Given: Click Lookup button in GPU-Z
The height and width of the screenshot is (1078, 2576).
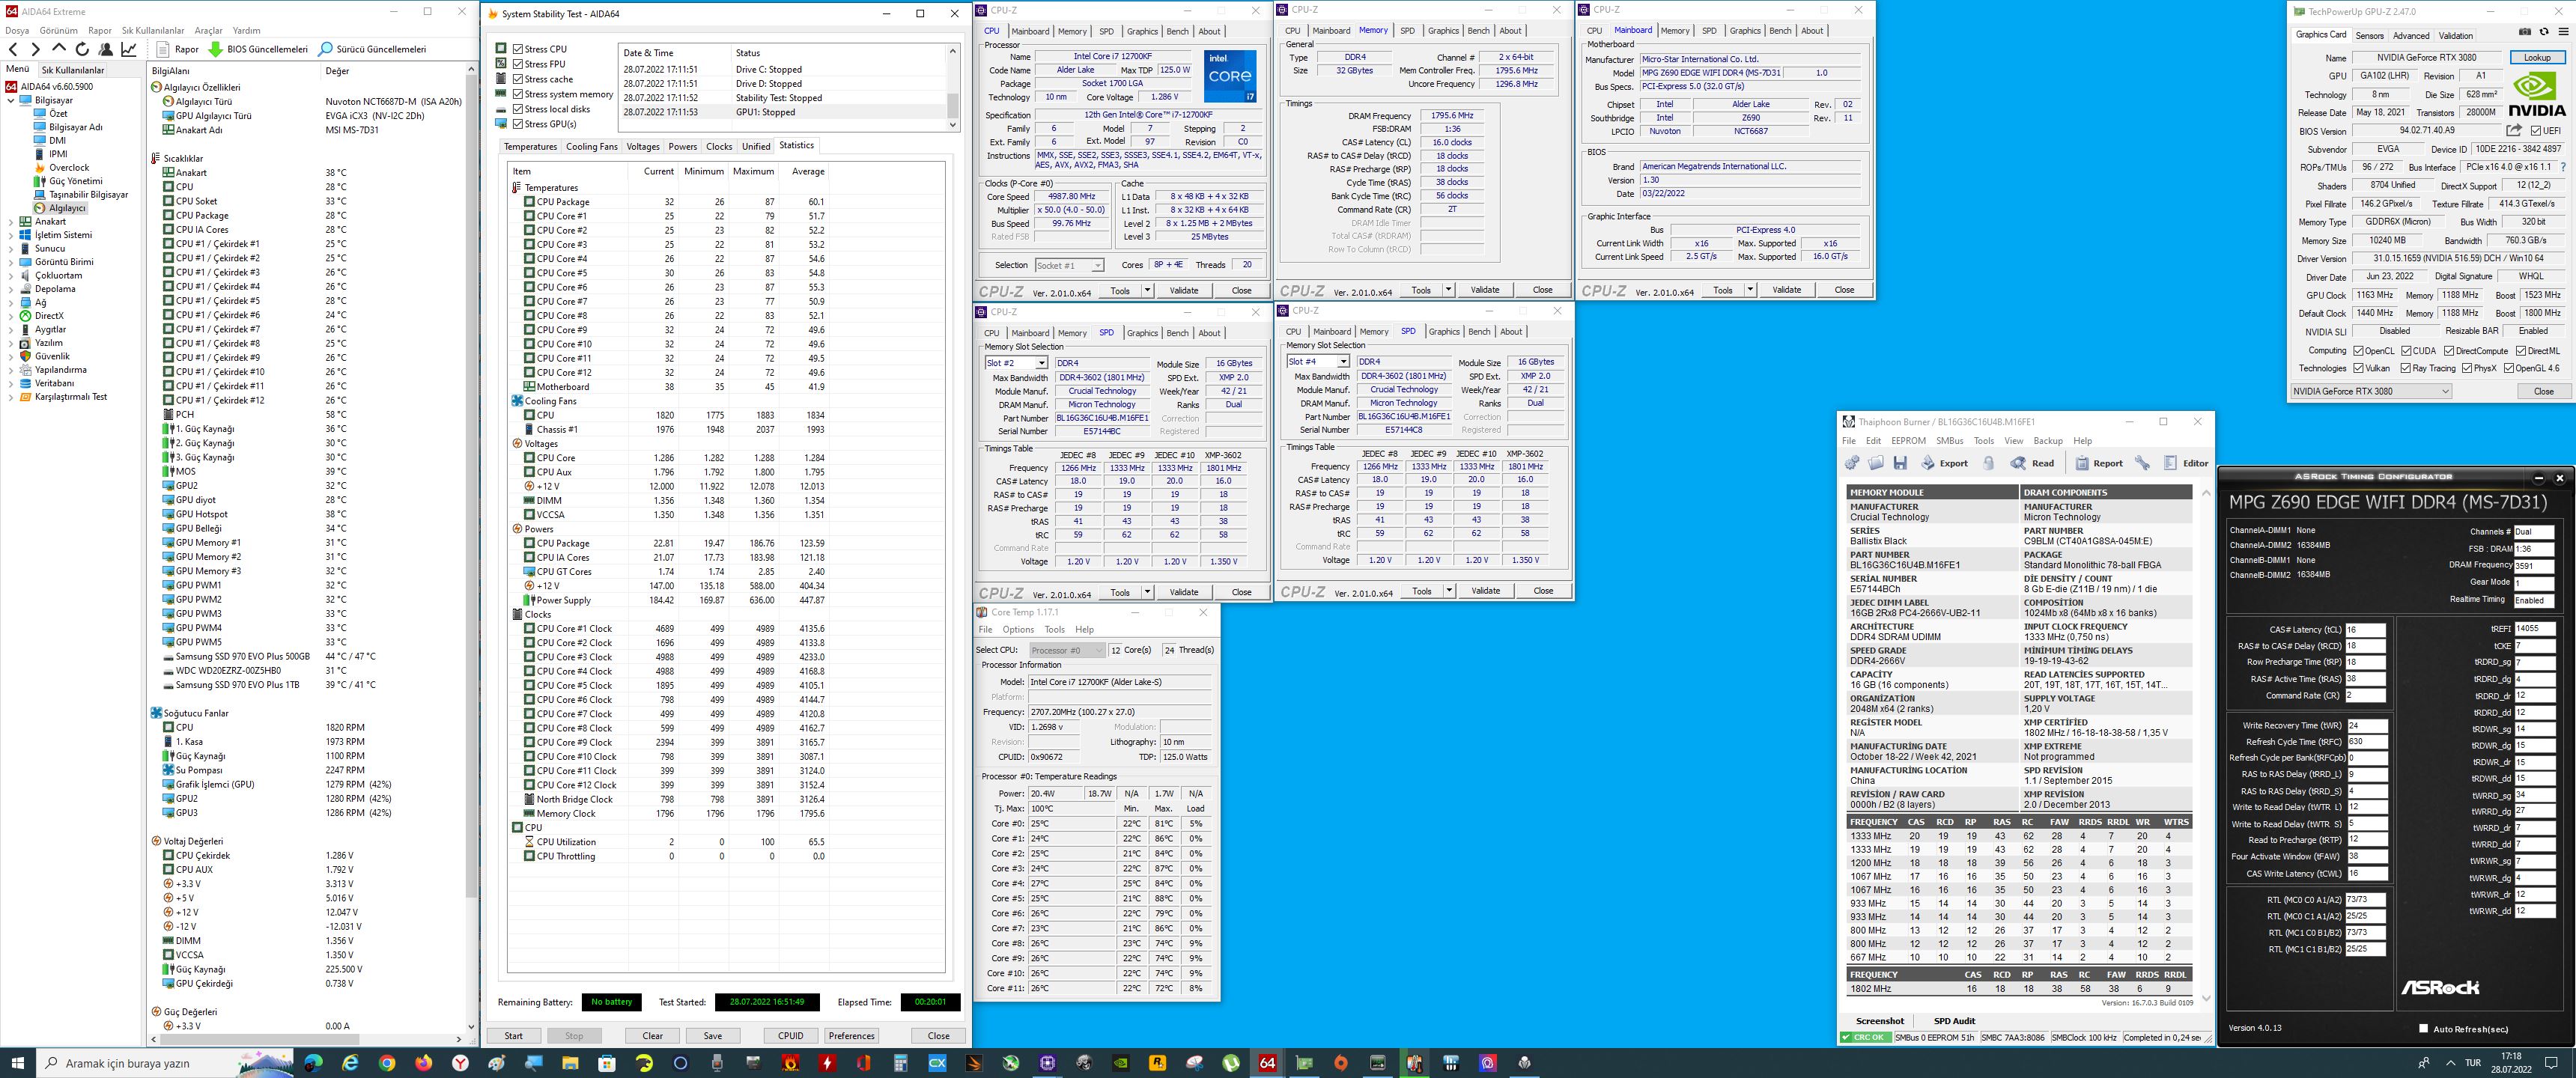Looking at the screenshot, I should [x=2536, y=58].
